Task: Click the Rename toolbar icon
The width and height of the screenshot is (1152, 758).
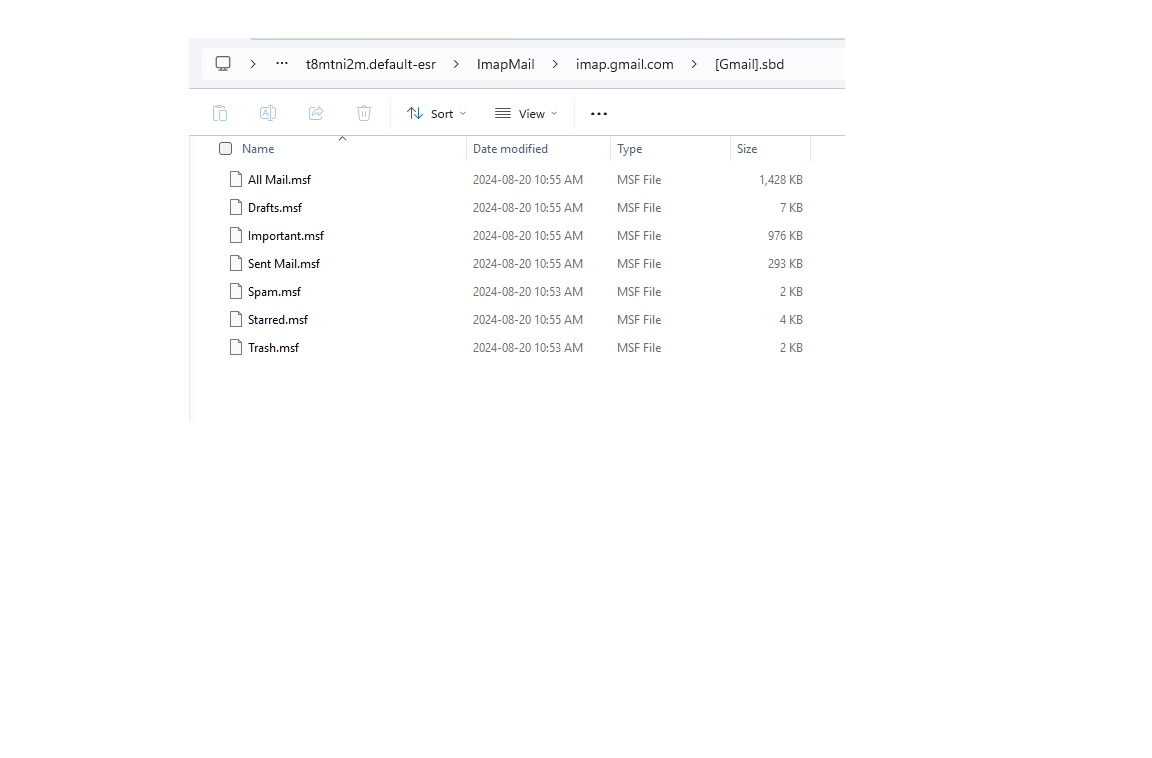Action: (x=267, y=113)
